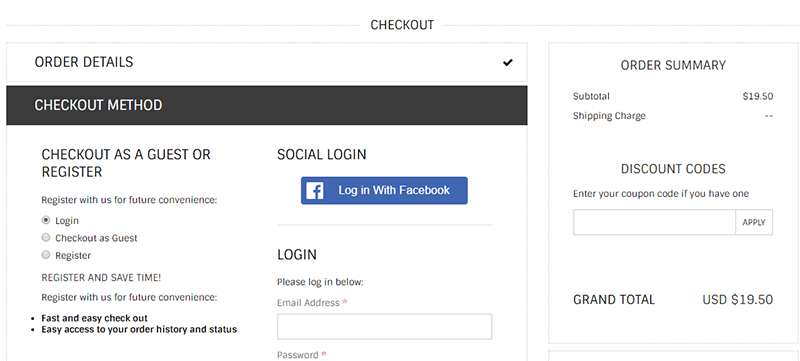Click the Password field label
Viewport: 800px width, 361px height.
(x=298, y=355)
